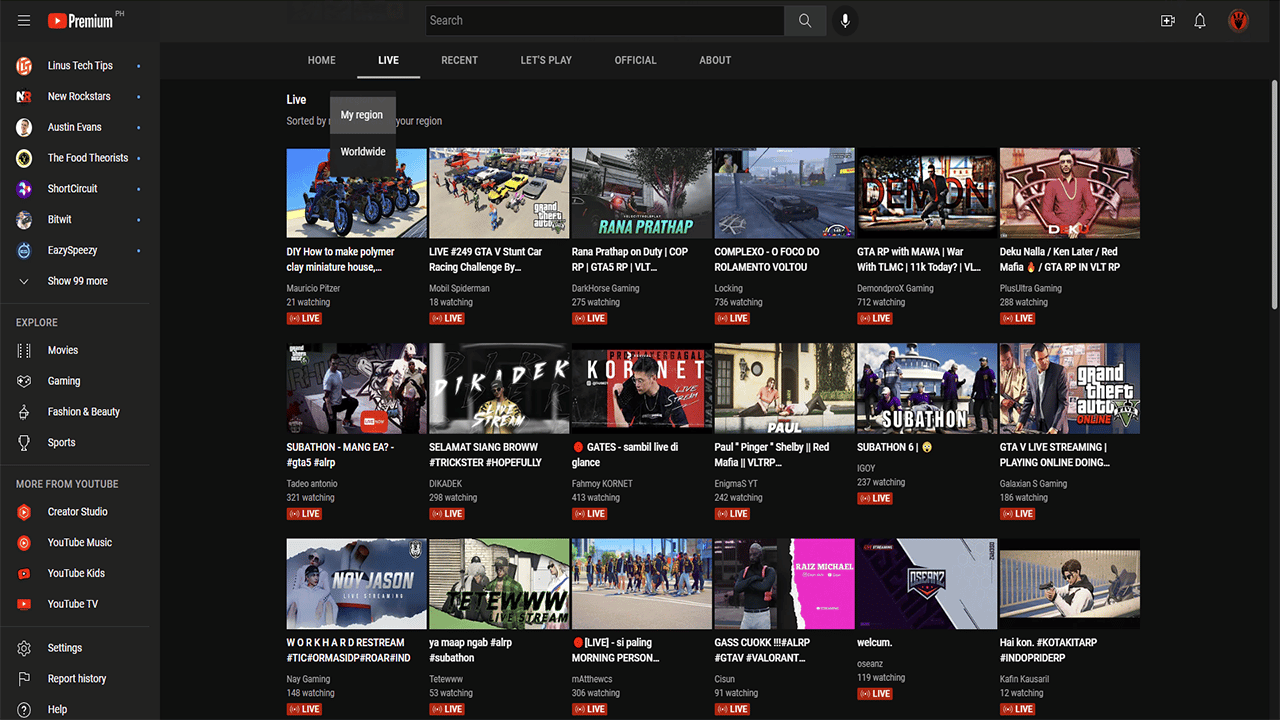Click LIVE badge under Mobil Spiderman
Image resolution: width=1280 pixels, height=720 pixels.
tap(447, 319)
